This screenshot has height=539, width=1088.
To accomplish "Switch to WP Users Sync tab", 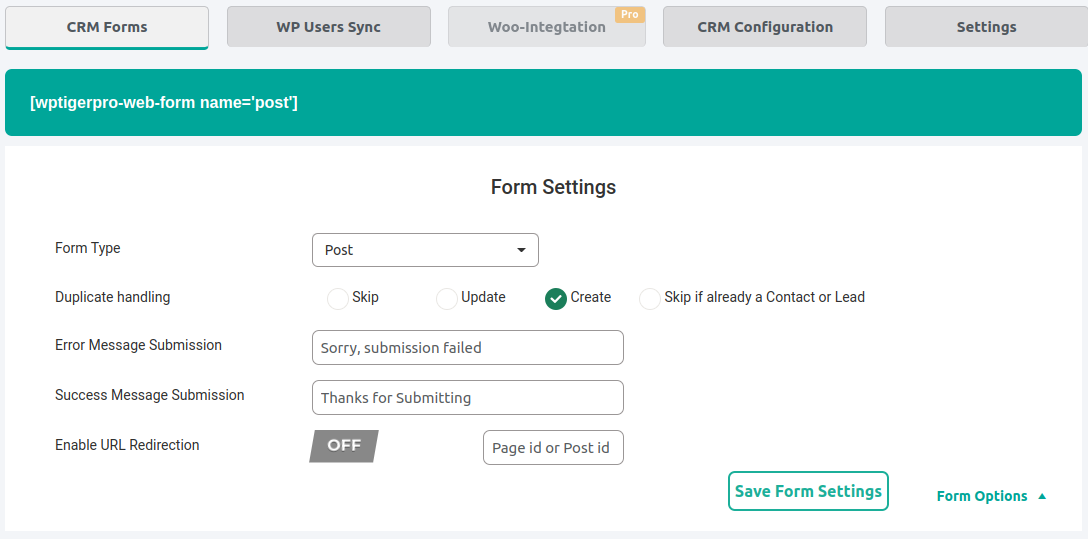I will tap(329, 27).
